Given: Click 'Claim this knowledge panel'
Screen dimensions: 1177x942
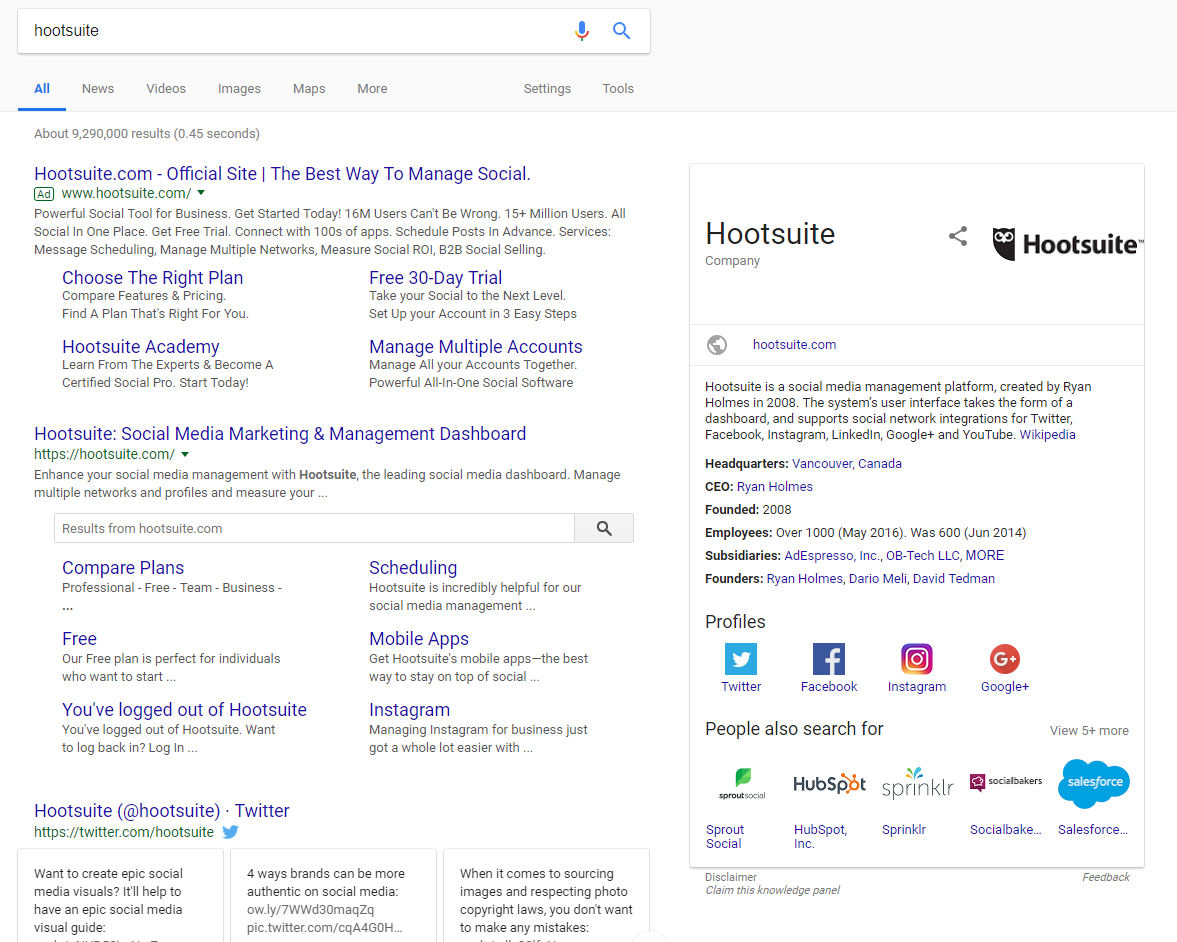Looking at the screenshot, I should tap(772, 890).
